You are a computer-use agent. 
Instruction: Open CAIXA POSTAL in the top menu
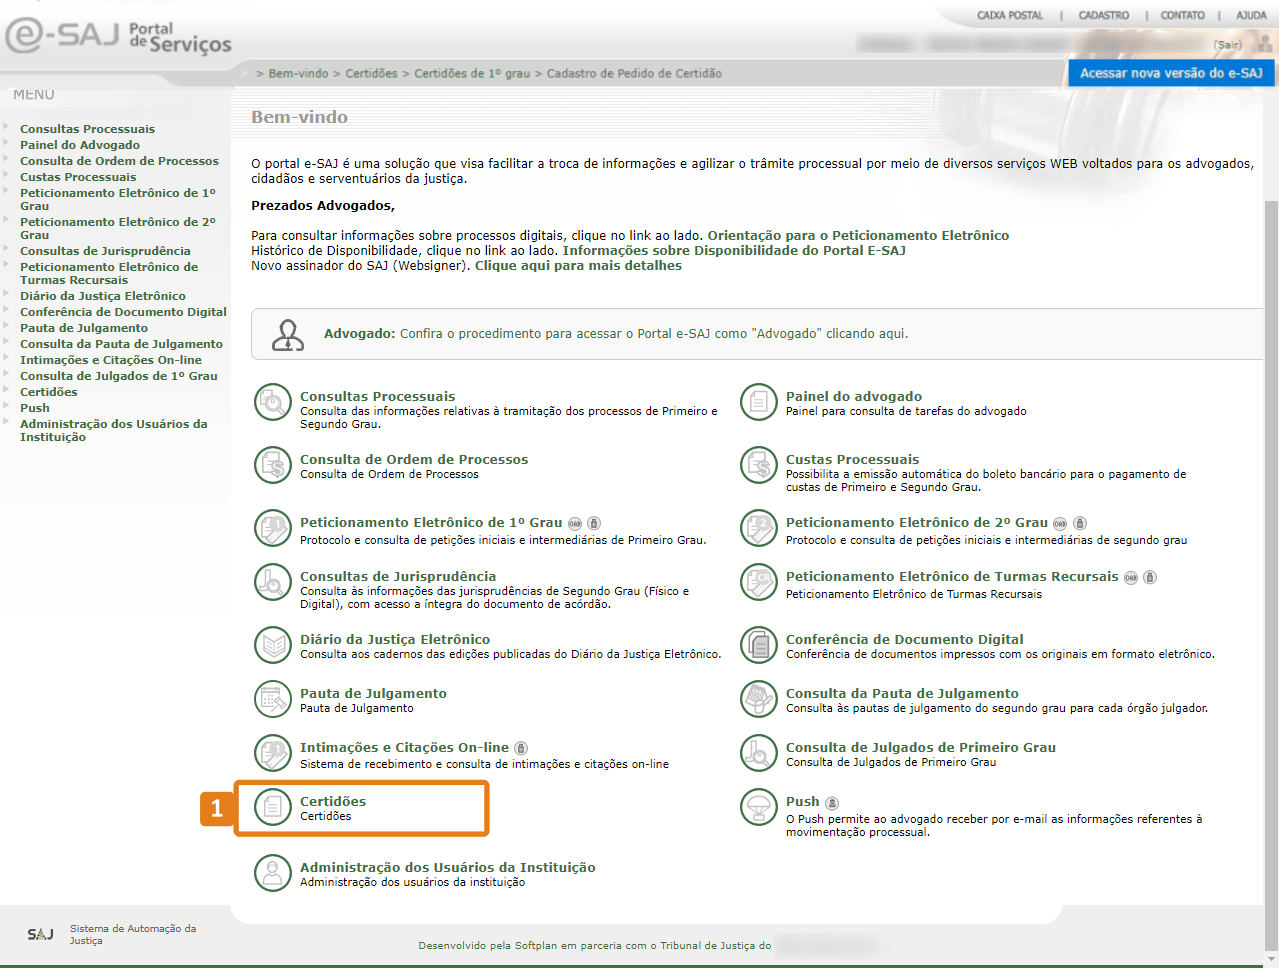click(x=1010, y=15)
